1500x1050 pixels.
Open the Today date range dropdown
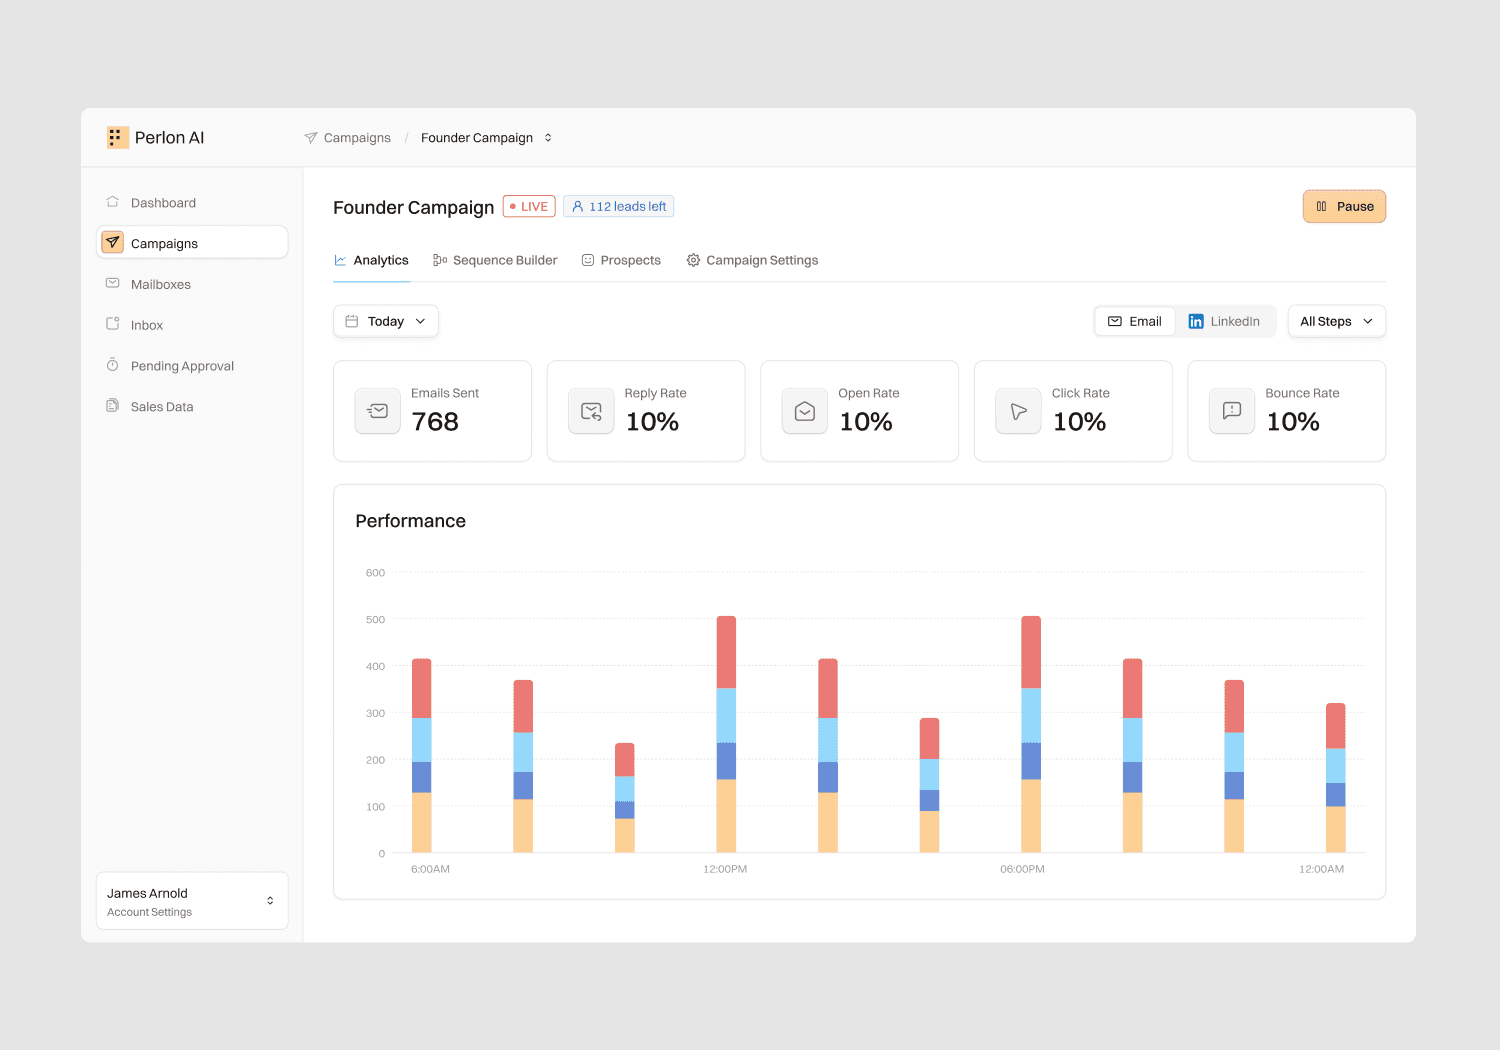385,320
